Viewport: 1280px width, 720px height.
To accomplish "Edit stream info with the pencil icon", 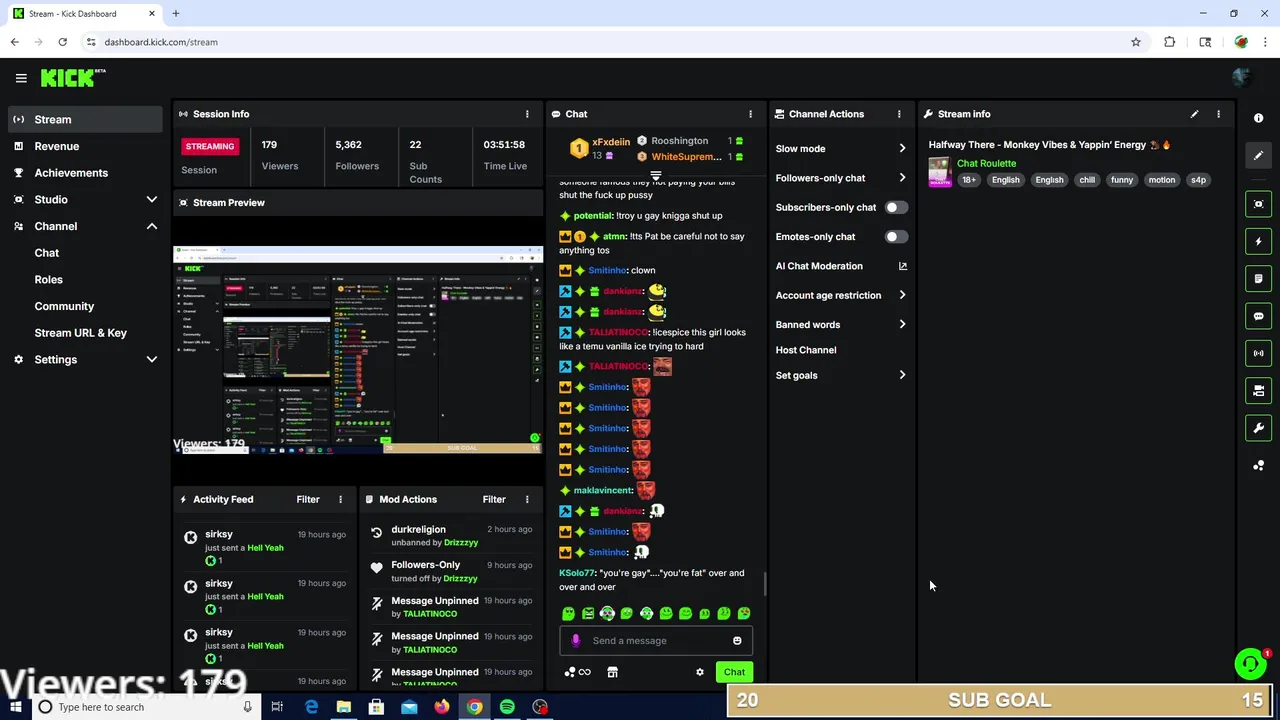I will [x=1194, y=114].
